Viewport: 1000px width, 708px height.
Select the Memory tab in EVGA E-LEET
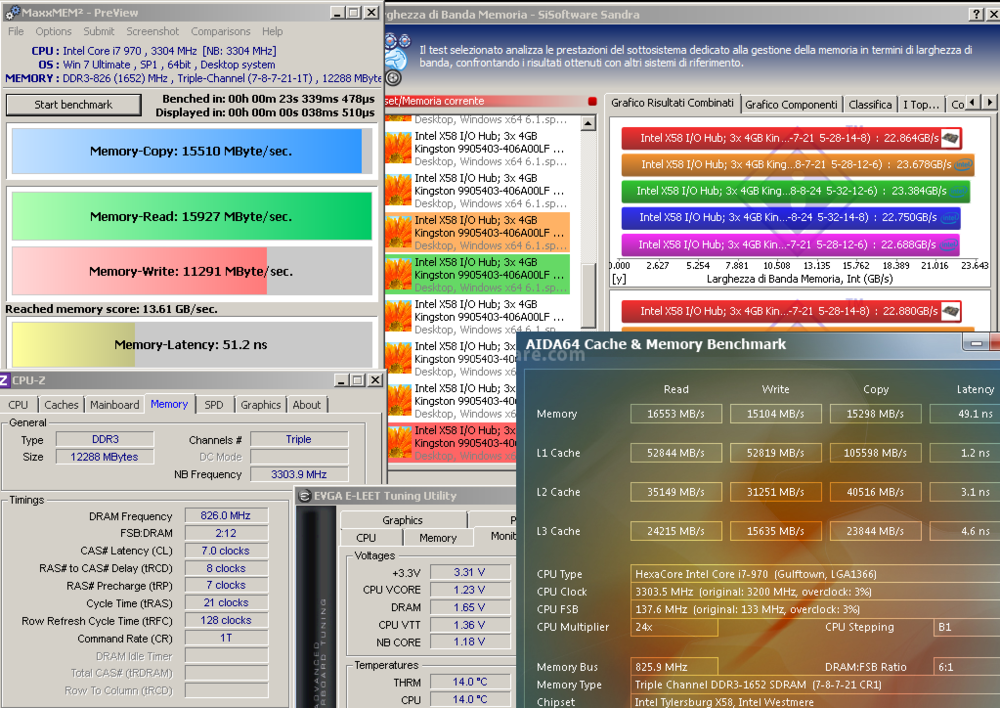(x=438, y=538)
